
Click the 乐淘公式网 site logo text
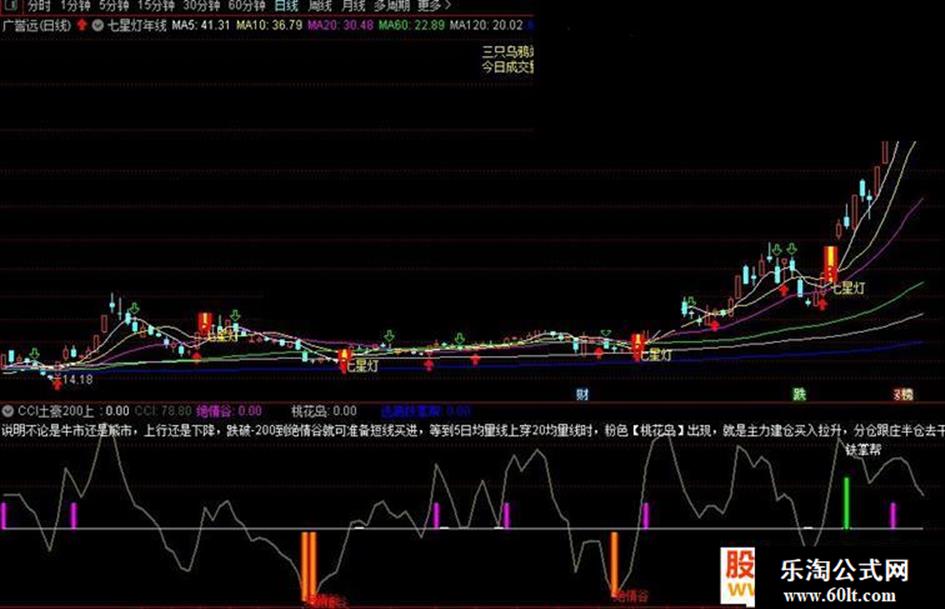tap(844, 570)
